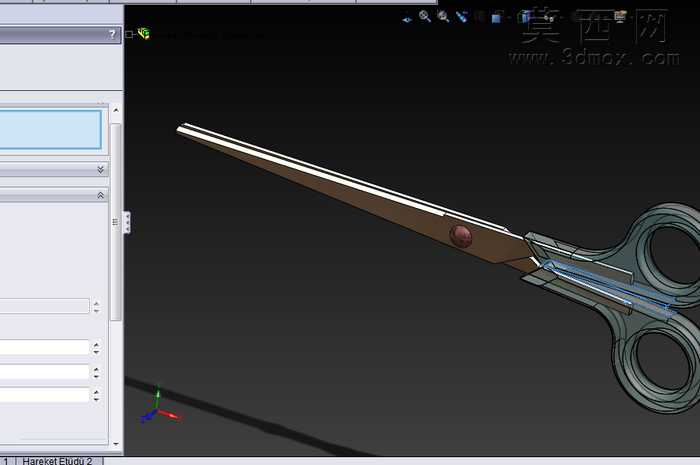Switch to the tab ending in 1
The width and height of the screenshot is (700, 465).
[x=6, y=461]
